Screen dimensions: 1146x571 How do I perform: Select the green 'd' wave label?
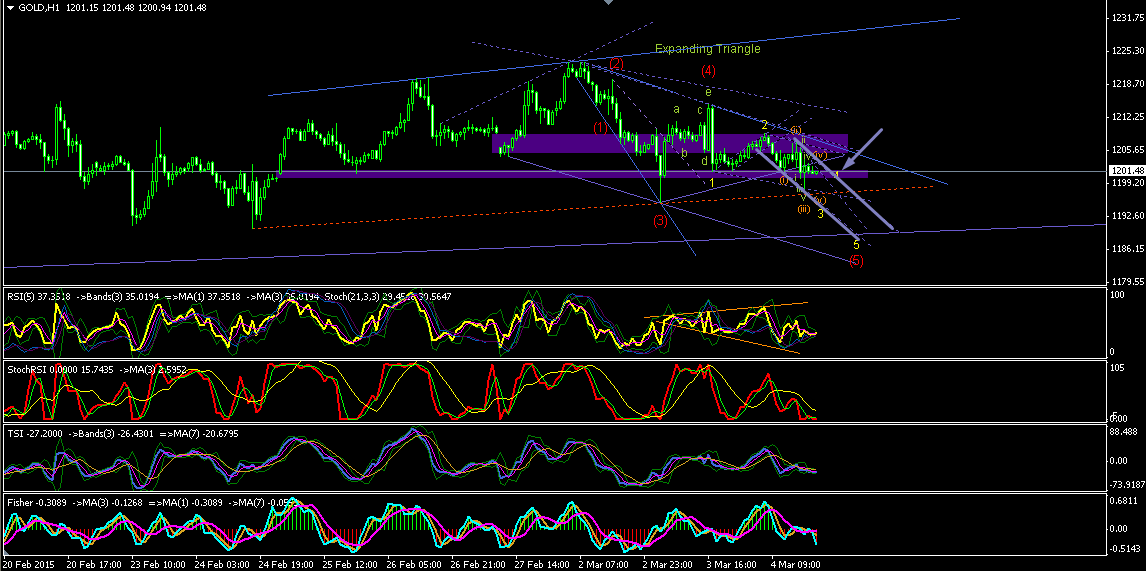(x=705, y=161)
